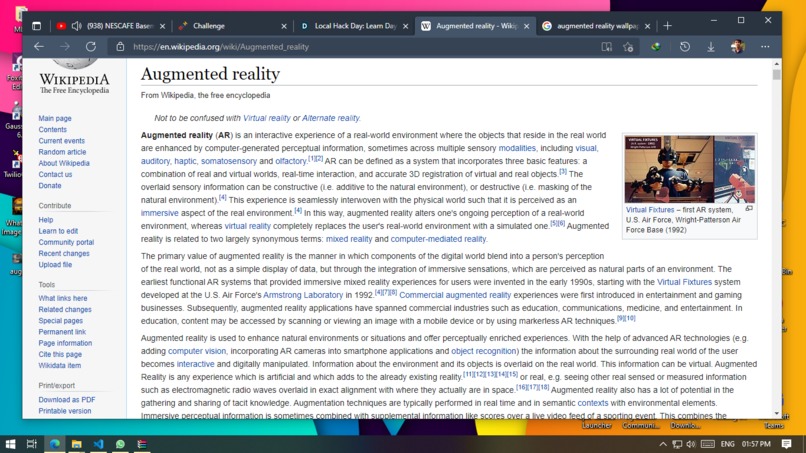Close the Local Hack Day tab
This screenshot has height=453, width=806.
point(405,26)
